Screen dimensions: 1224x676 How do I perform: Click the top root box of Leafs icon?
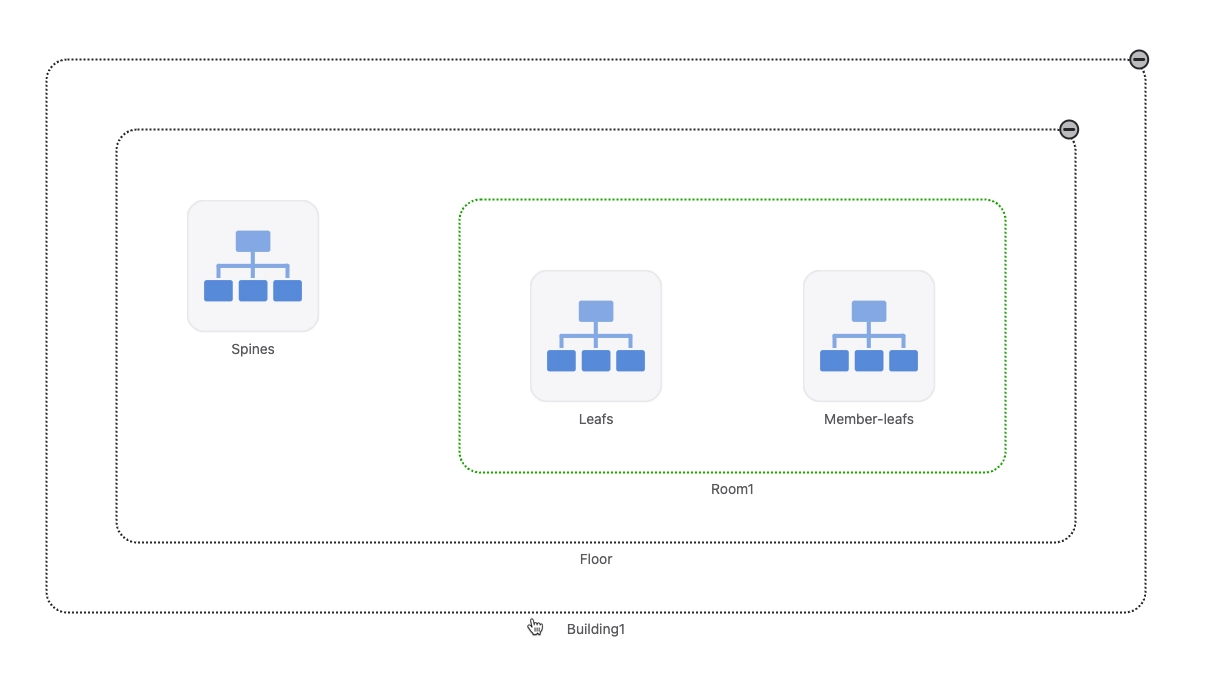596,311
